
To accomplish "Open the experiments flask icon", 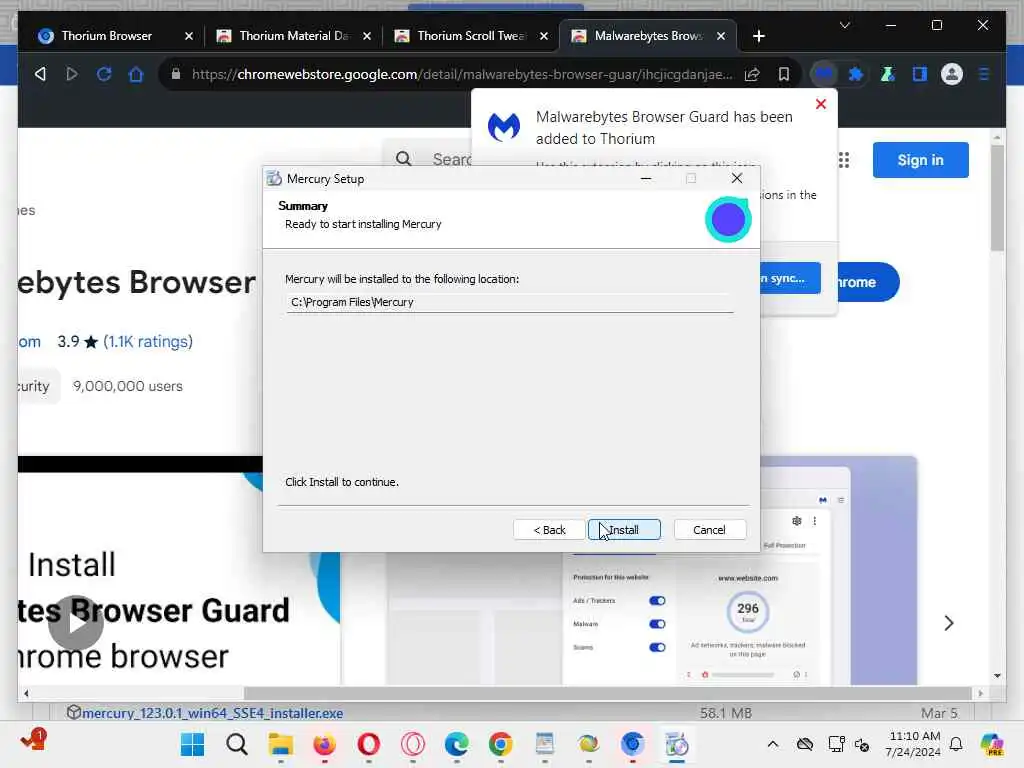I will click(x=888, y=74).
